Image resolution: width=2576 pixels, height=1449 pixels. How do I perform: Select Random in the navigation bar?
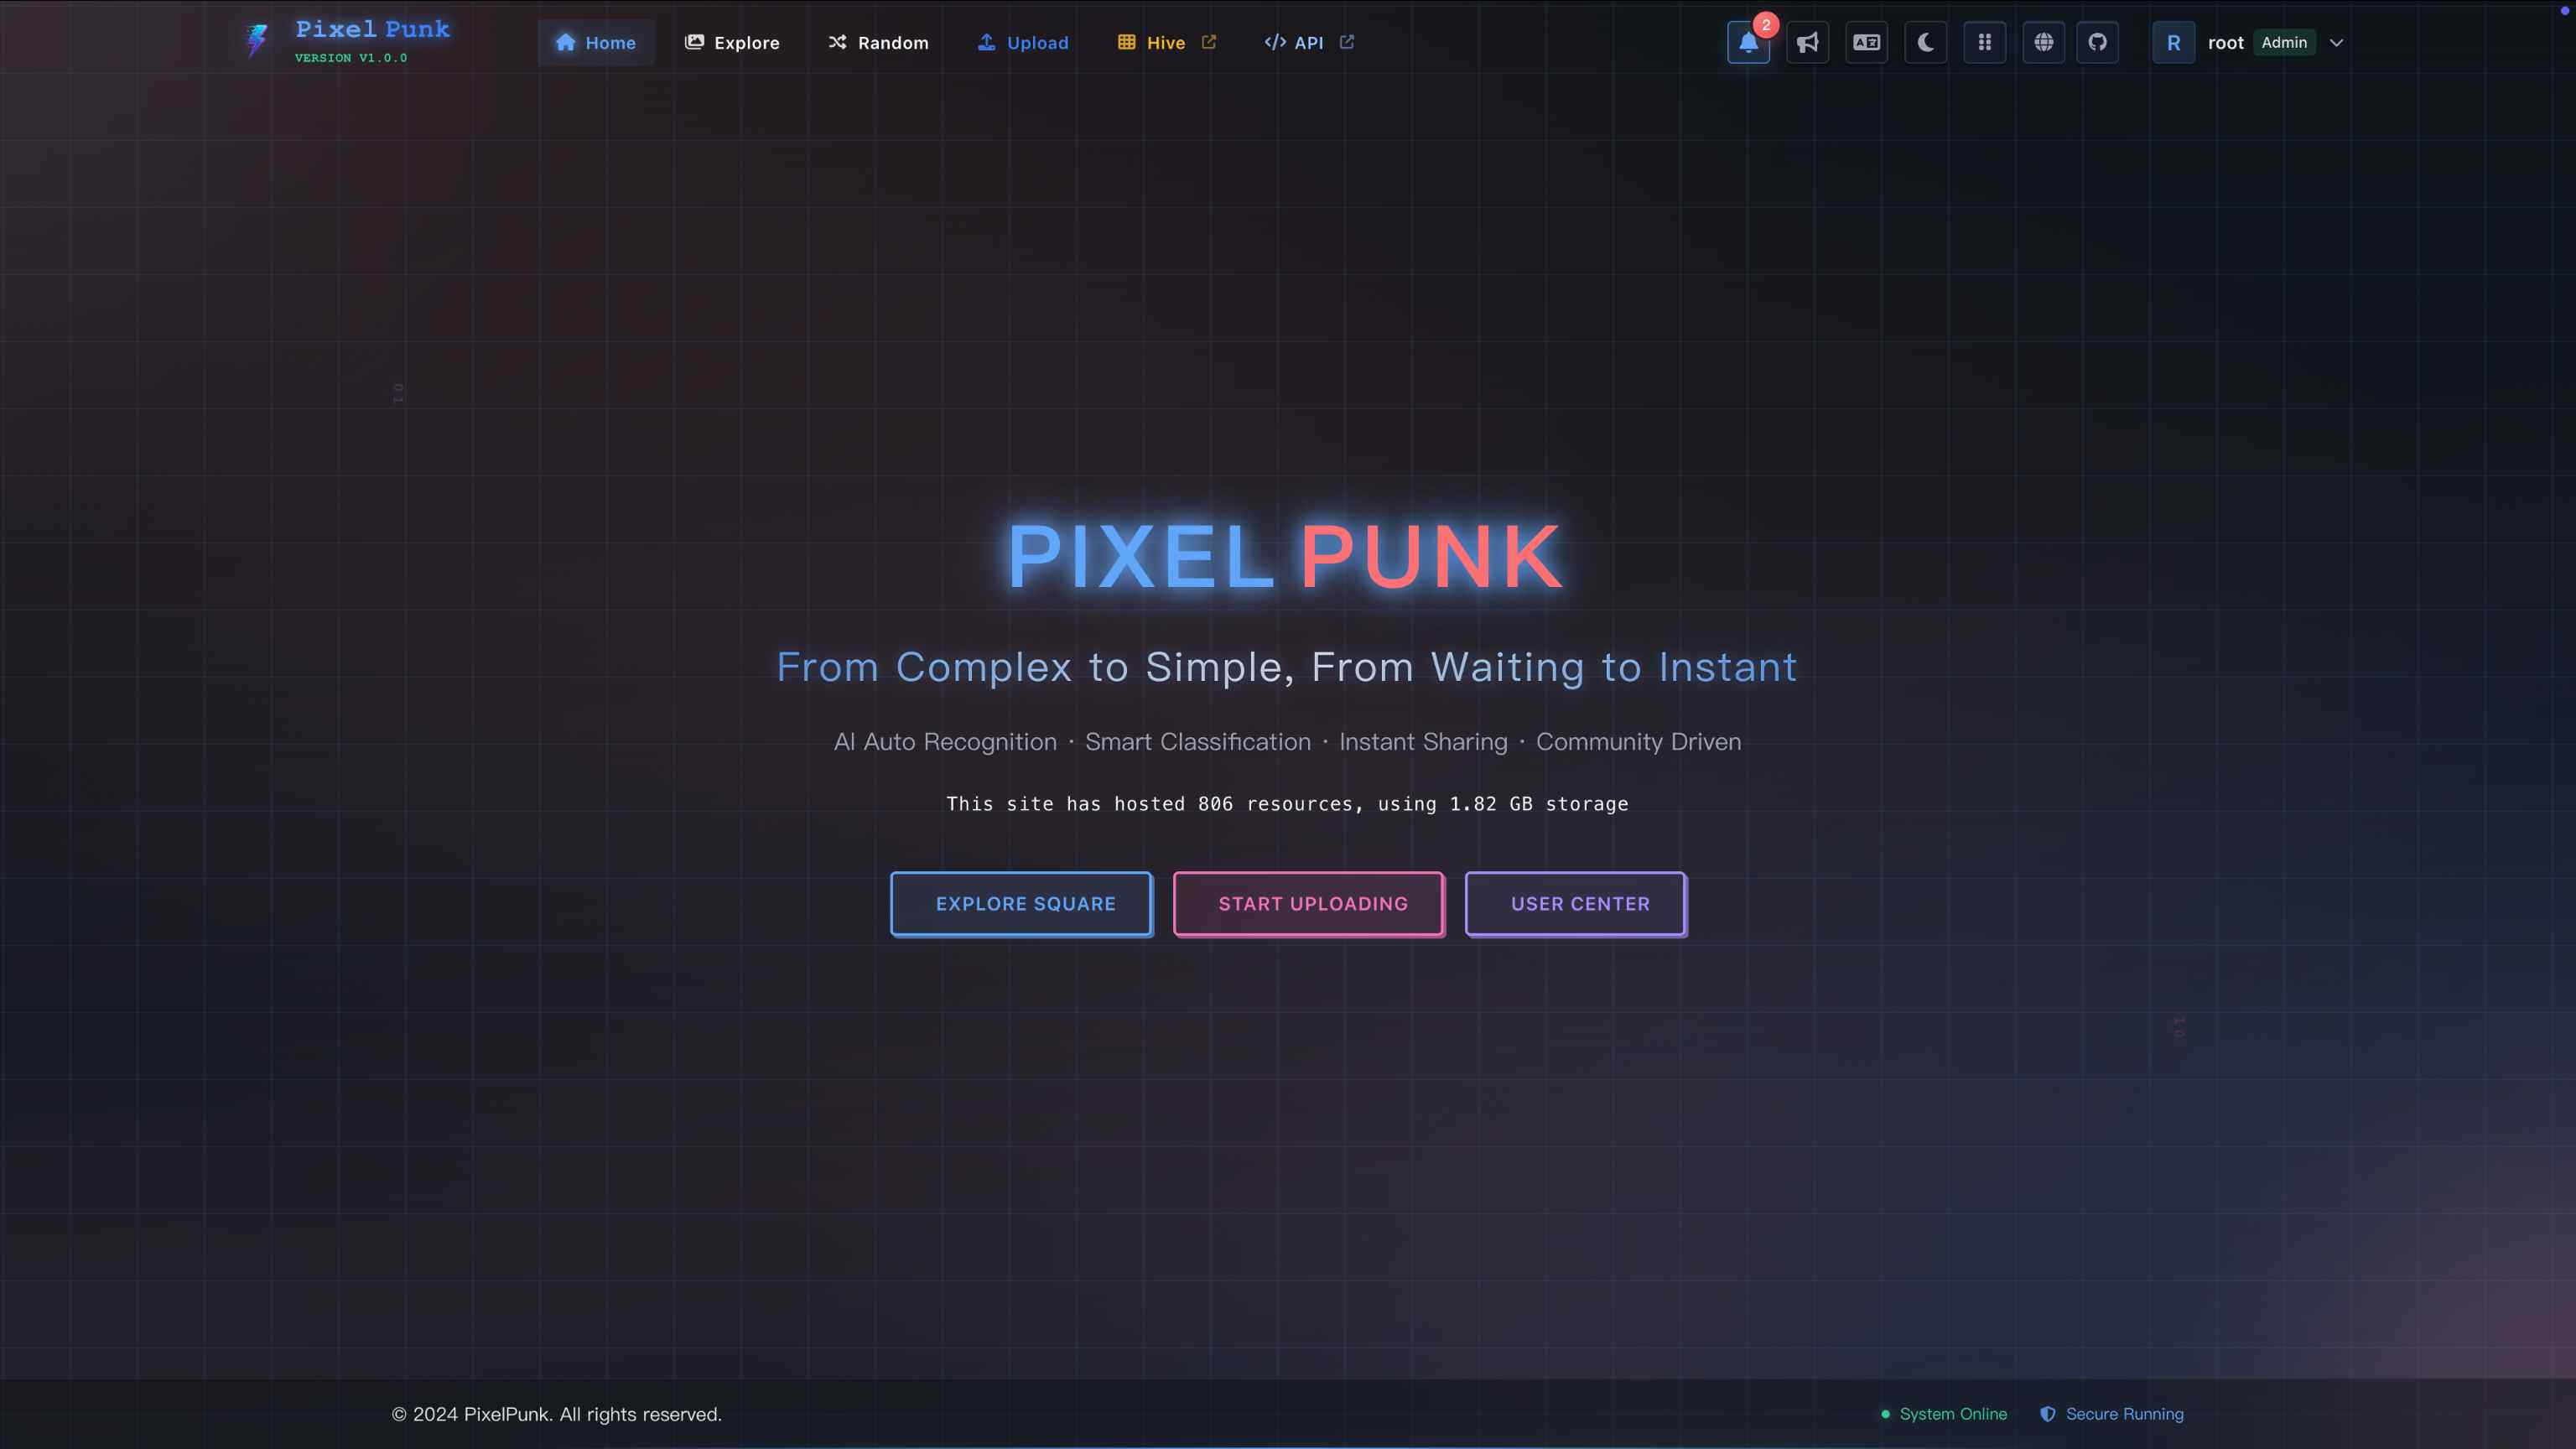[878, 43]
